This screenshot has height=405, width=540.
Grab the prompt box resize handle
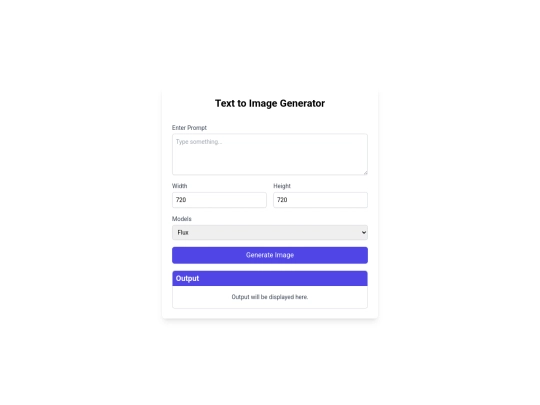365,172
